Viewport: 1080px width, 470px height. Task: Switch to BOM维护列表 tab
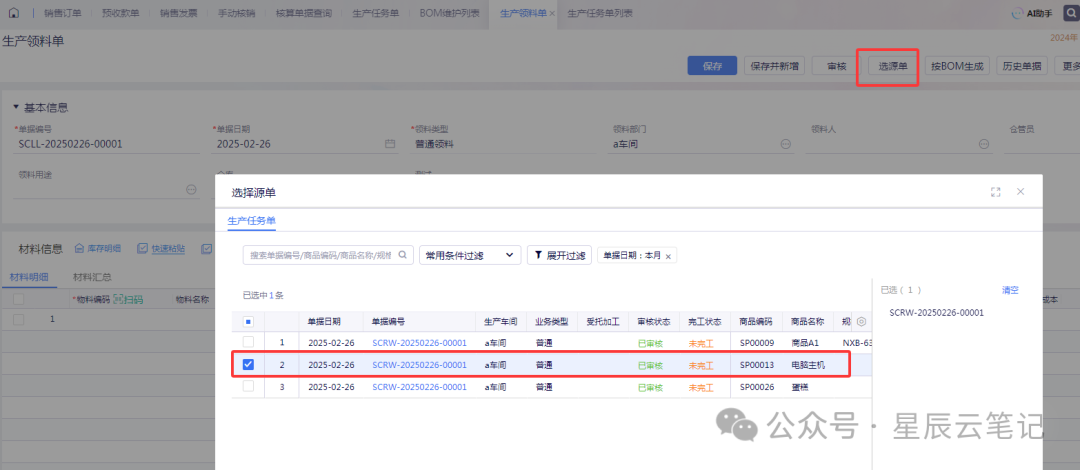point(448,14)
